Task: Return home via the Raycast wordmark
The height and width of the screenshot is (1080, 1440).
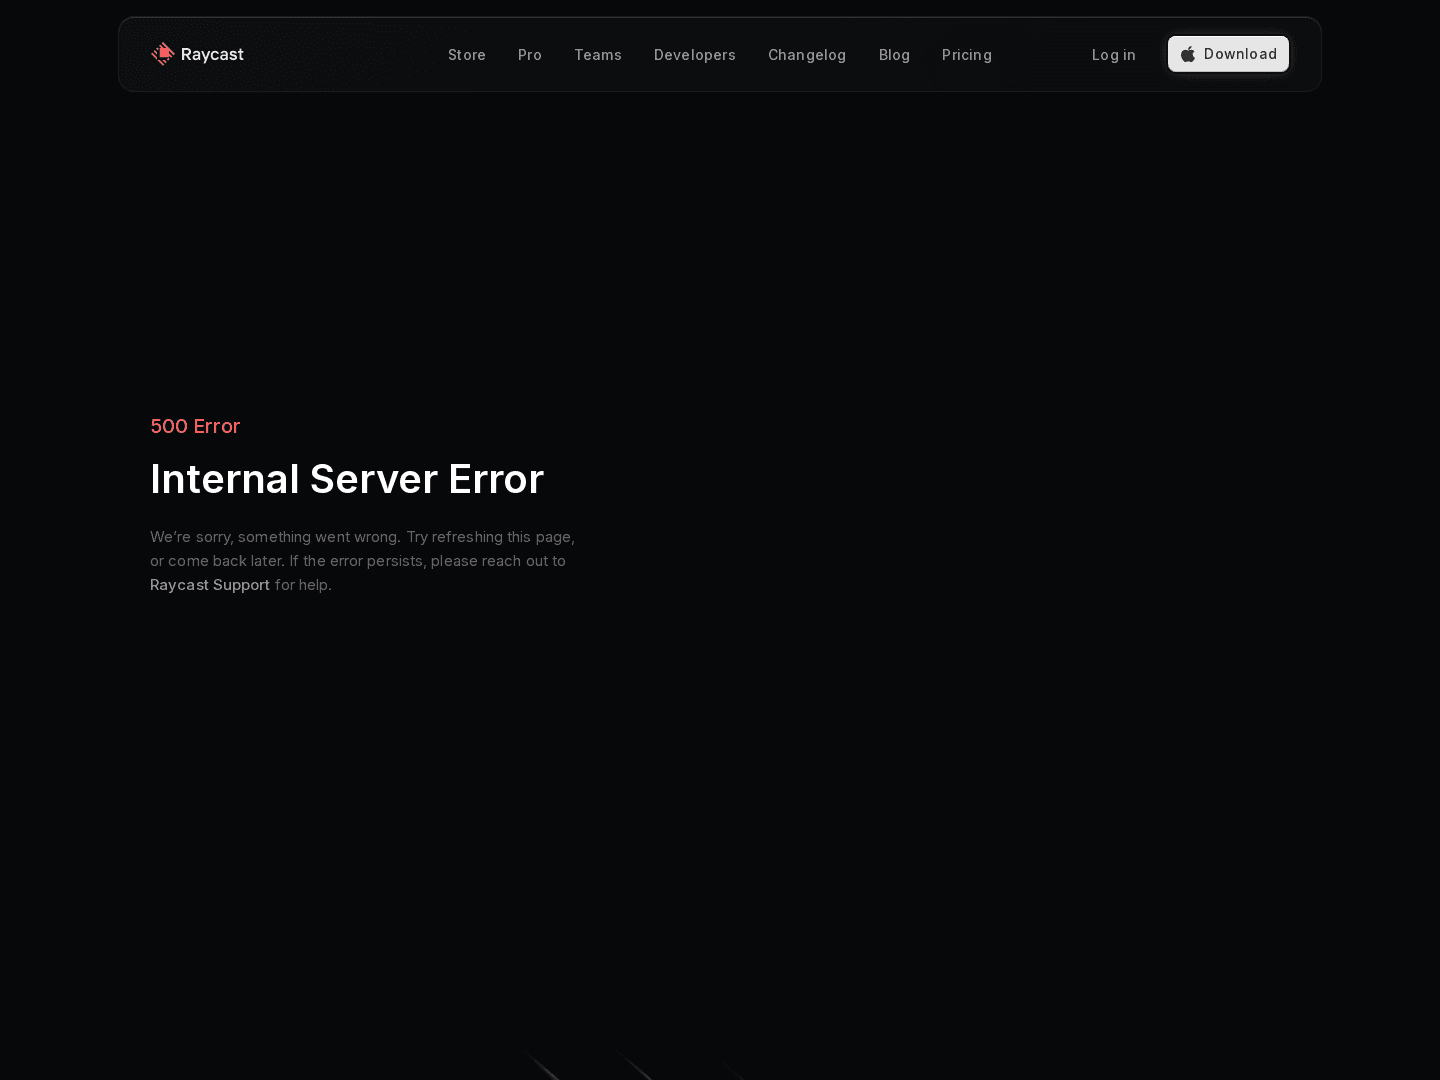Action: pos(213,54)
